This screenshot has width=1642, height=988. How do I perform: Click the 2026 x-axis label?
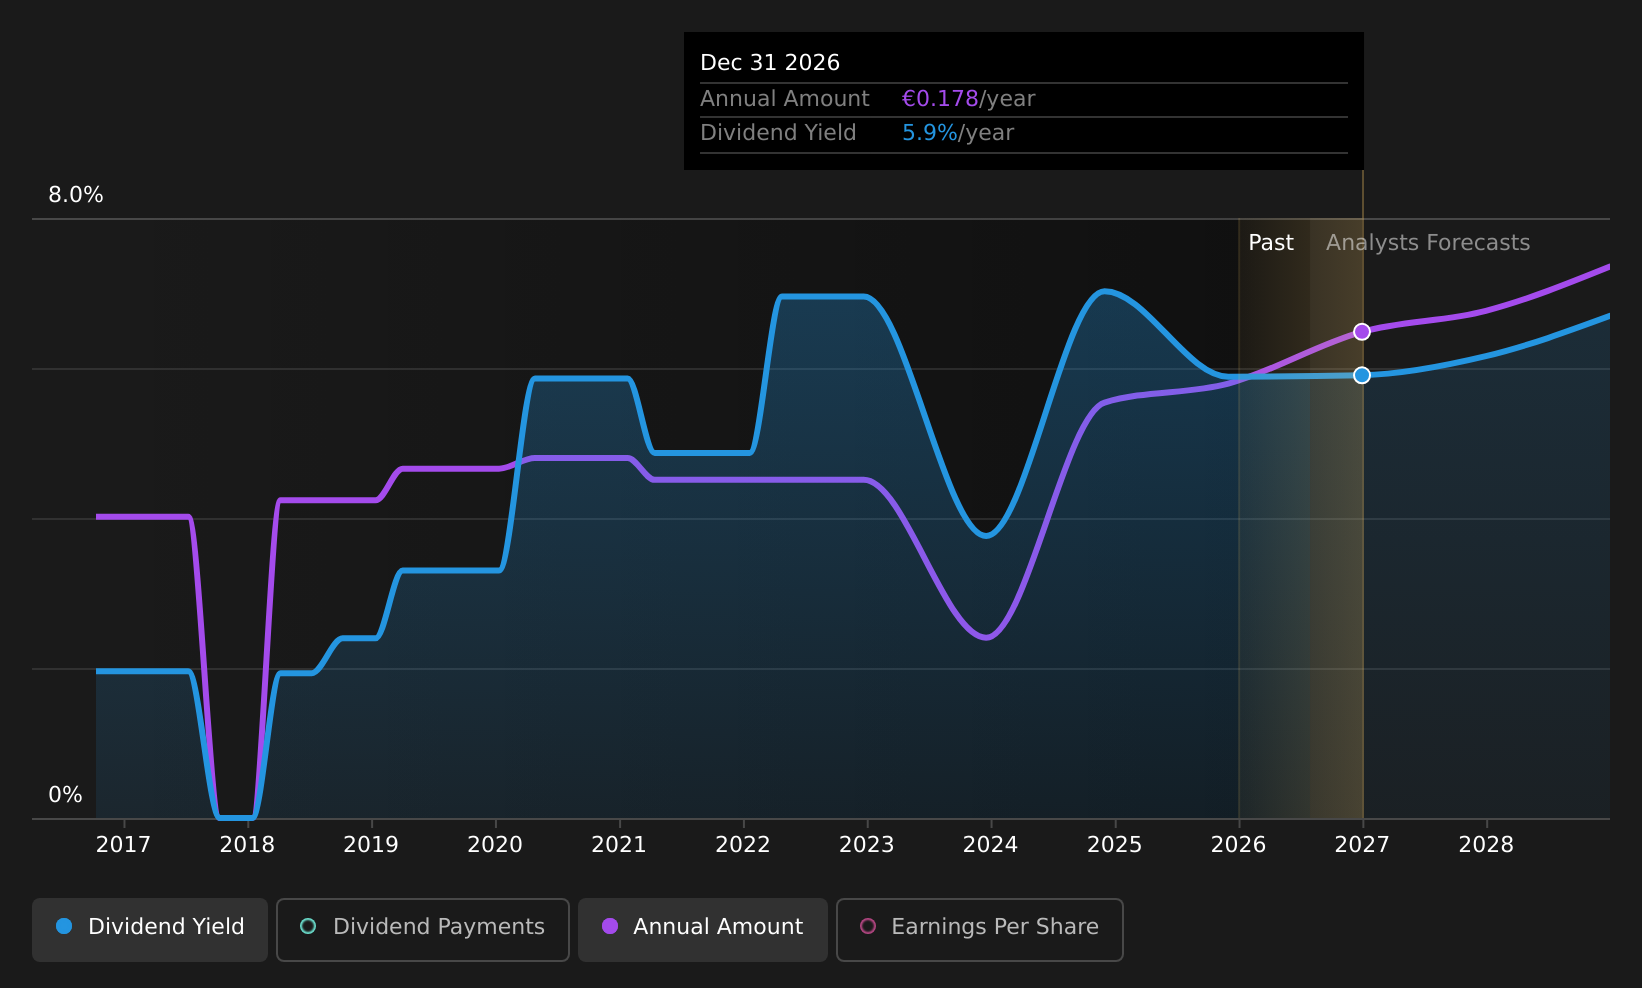[x=1239, y=845]
